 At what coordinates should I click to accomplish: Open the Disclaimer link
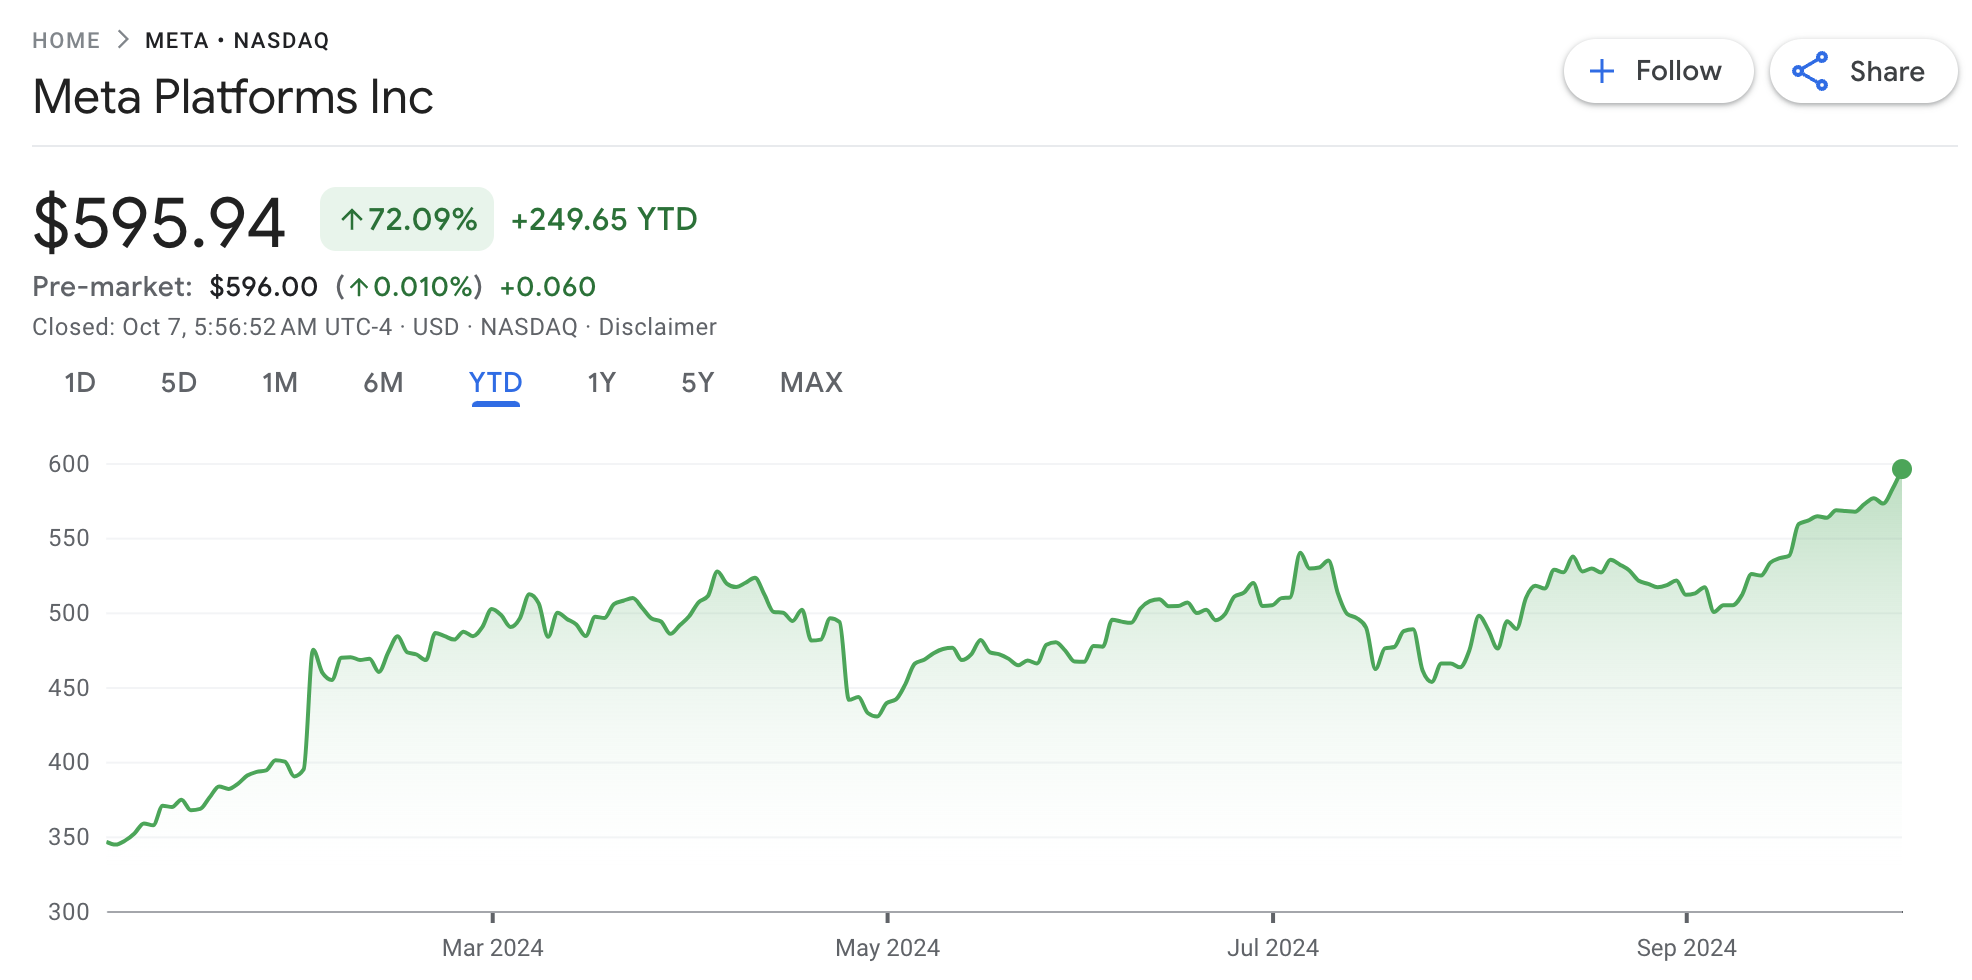coord(657,327)
